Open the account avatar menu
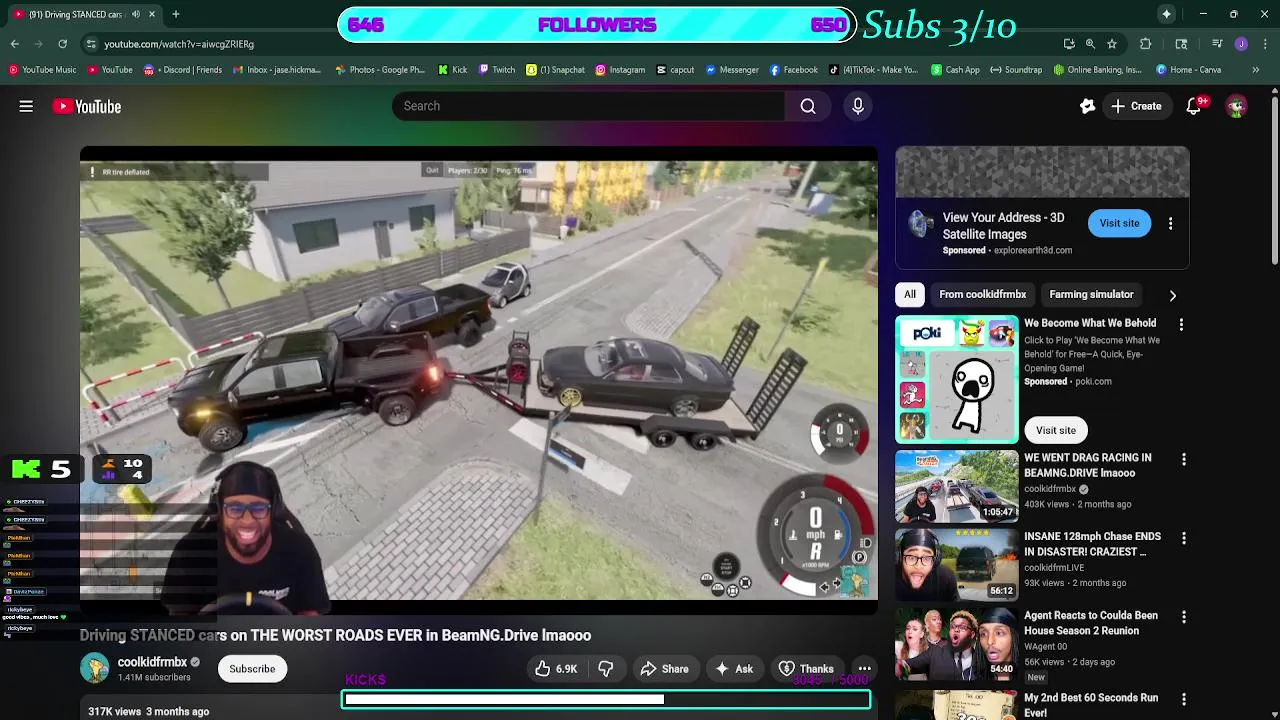 click(1236, 106)
